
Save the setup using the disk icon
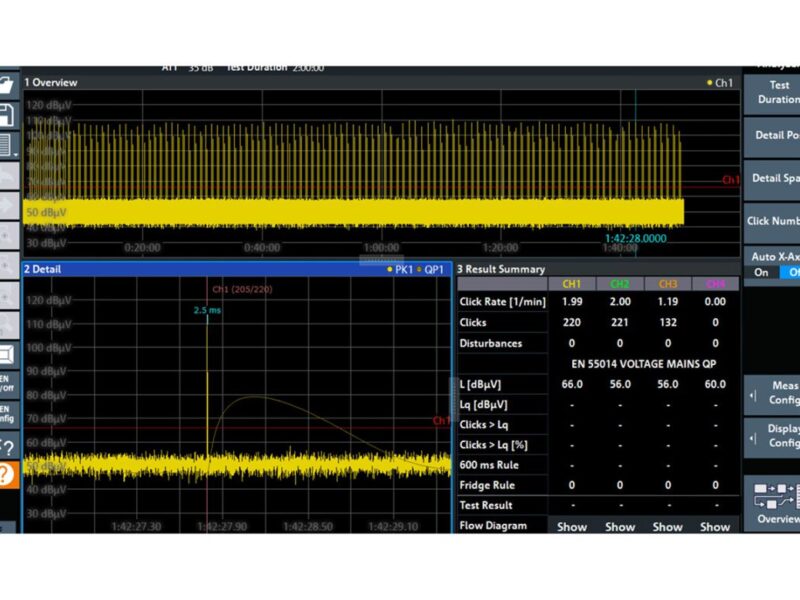(x=8, y=113)
